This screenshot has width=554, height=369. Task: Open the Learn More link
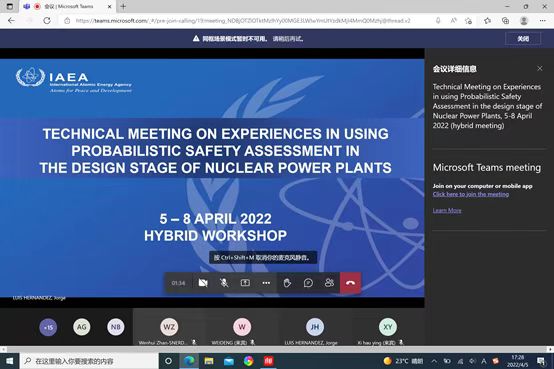pos(447,210)
